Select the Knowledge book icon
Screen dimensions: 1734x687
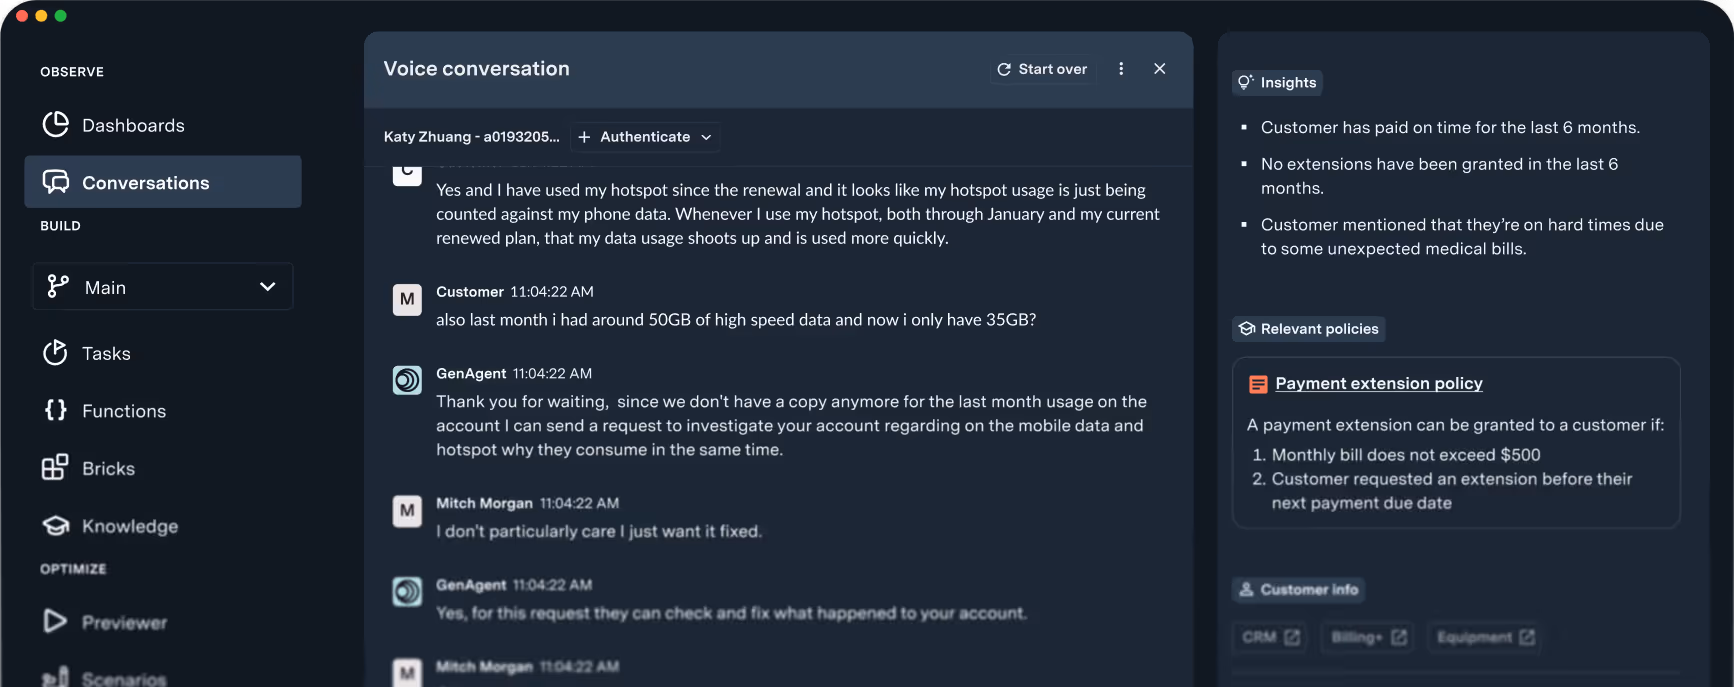pos(55,526)
